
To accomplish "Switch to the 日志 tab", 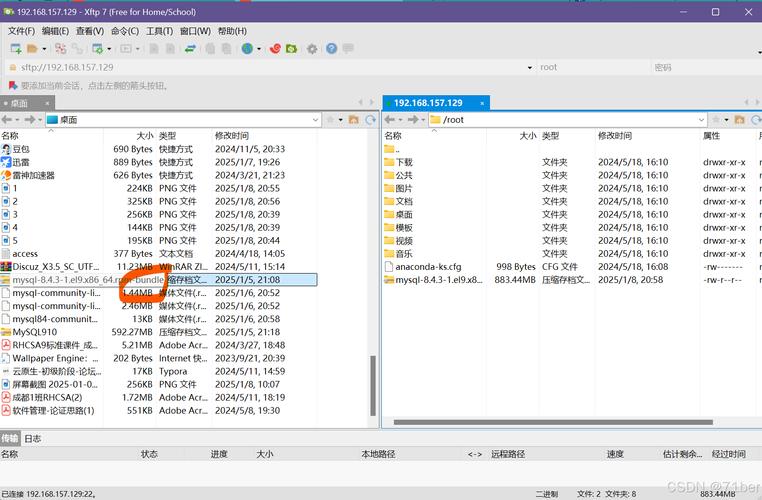I will (33, 438).
